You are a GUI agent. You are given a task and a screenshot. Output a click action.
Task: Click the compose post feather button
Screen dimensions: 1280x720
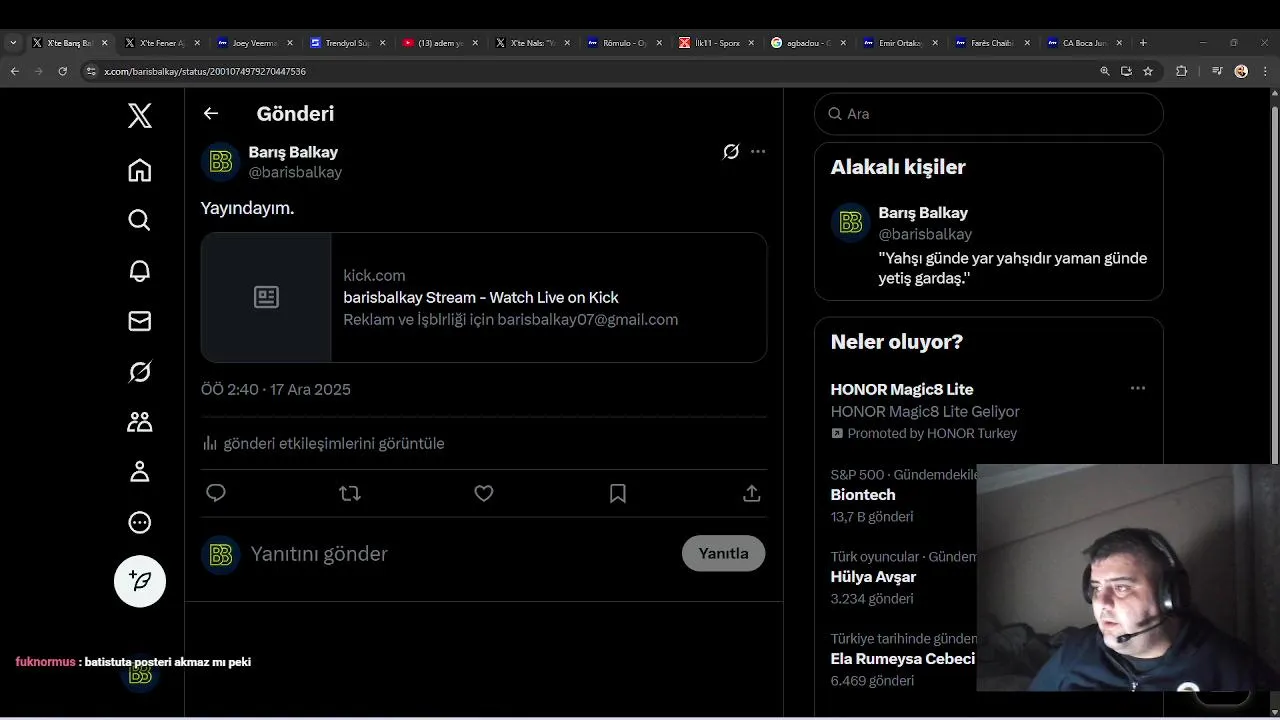(x=140, y=581)
